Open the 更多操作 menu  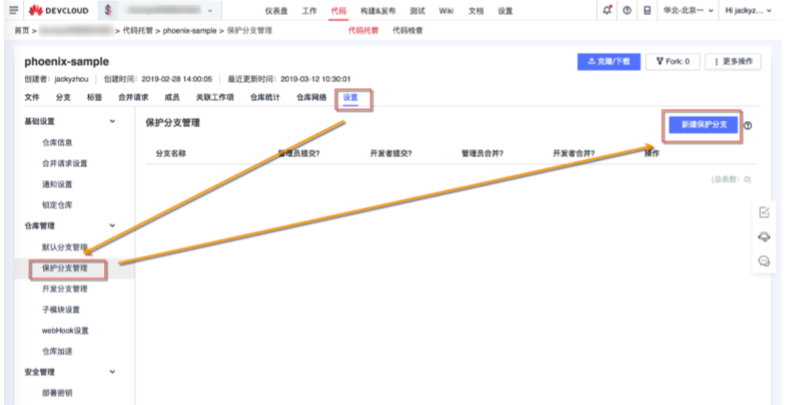tap(733, 61)
